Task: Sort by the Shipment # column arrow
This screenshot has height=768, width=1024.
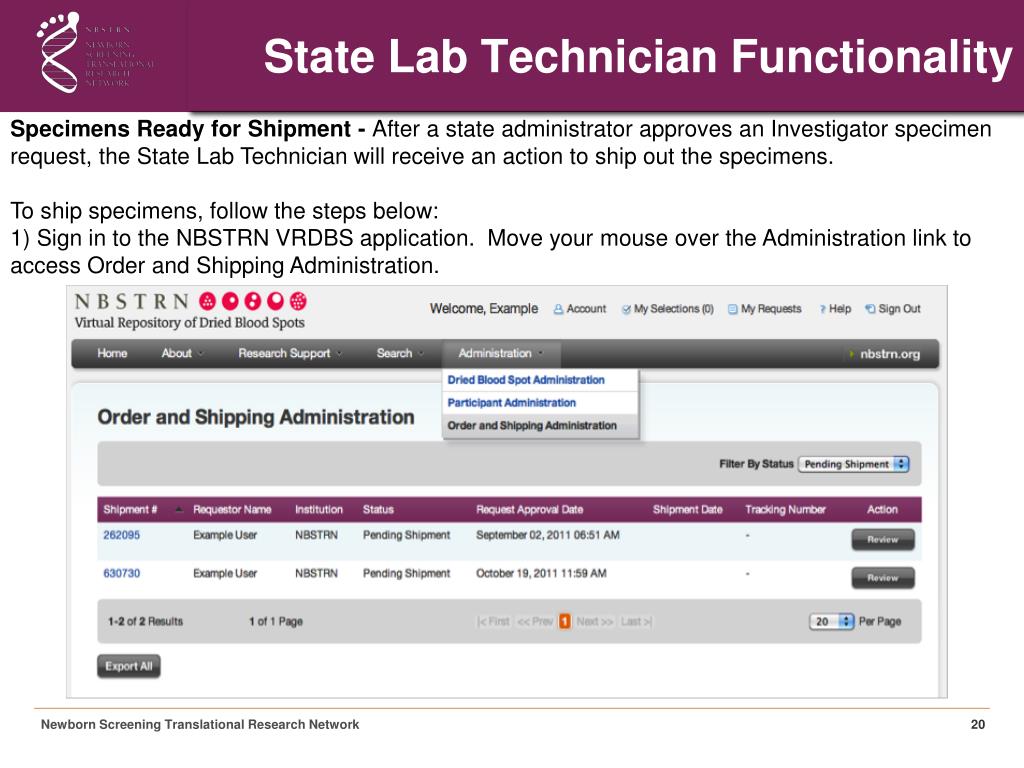Action: click(x=179, y=509)
